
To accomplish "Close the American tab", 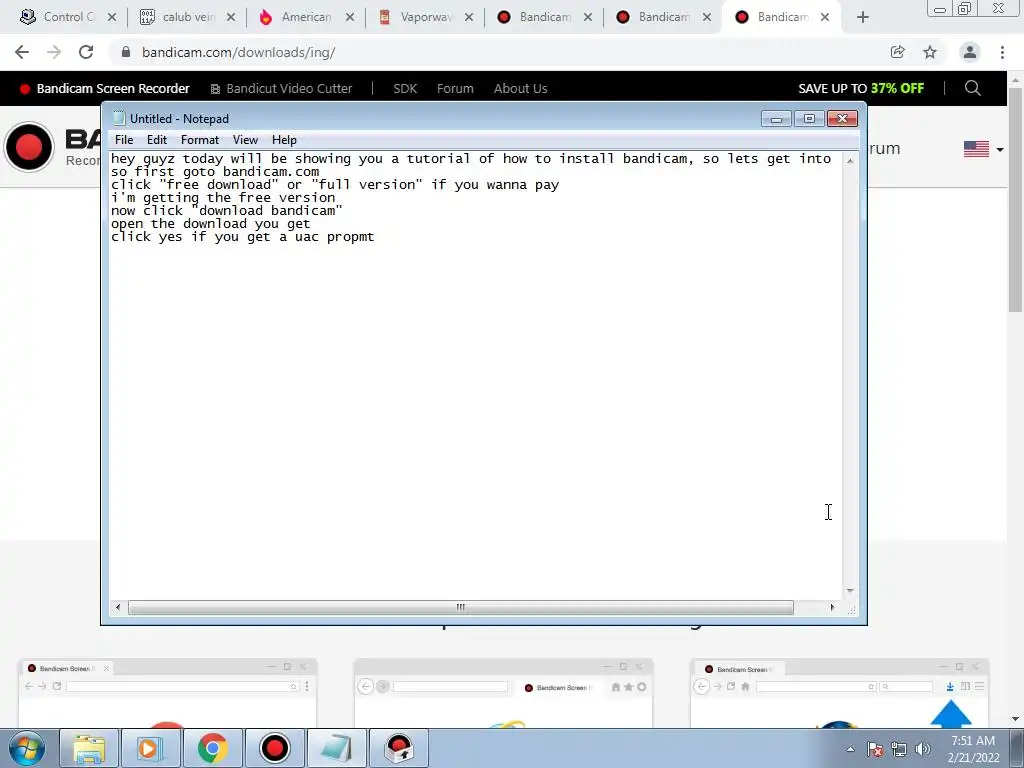I will pos(350,17).
